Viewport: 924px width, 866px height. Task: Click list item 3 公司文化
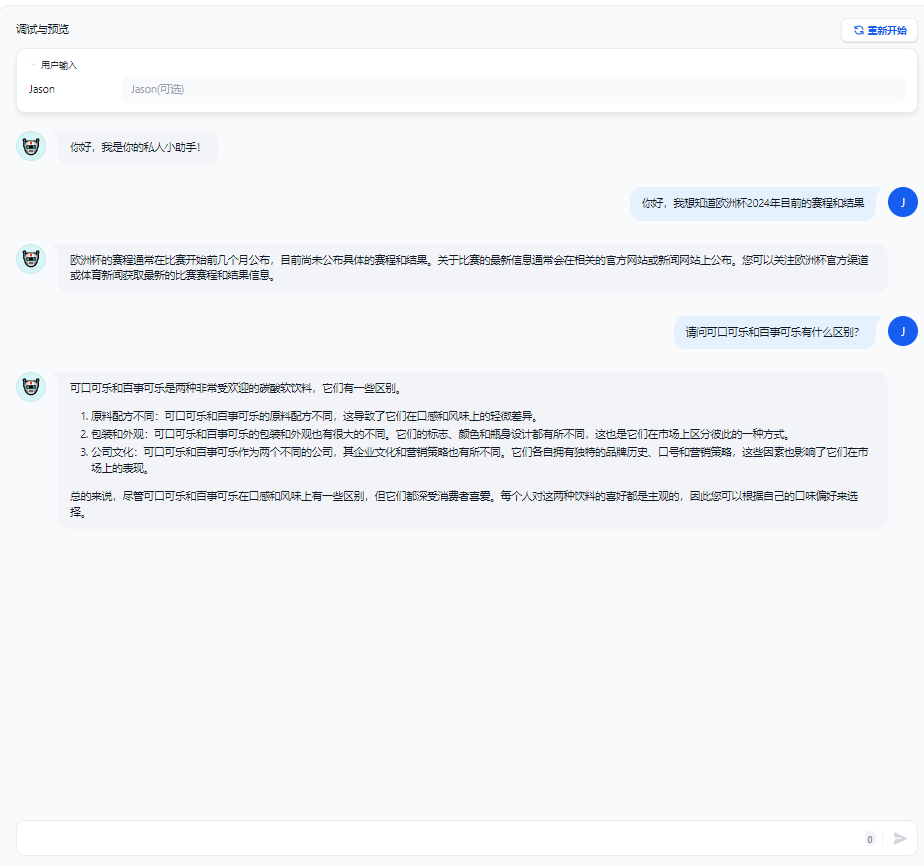474,460
